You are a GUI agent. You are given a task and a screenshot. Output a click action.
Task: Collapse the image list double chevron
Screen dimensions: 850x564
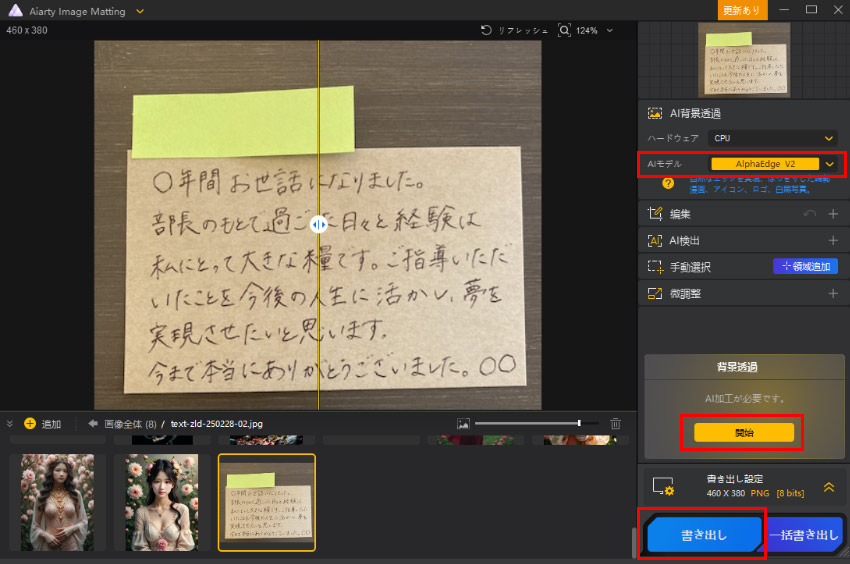[x=10, y=424]
